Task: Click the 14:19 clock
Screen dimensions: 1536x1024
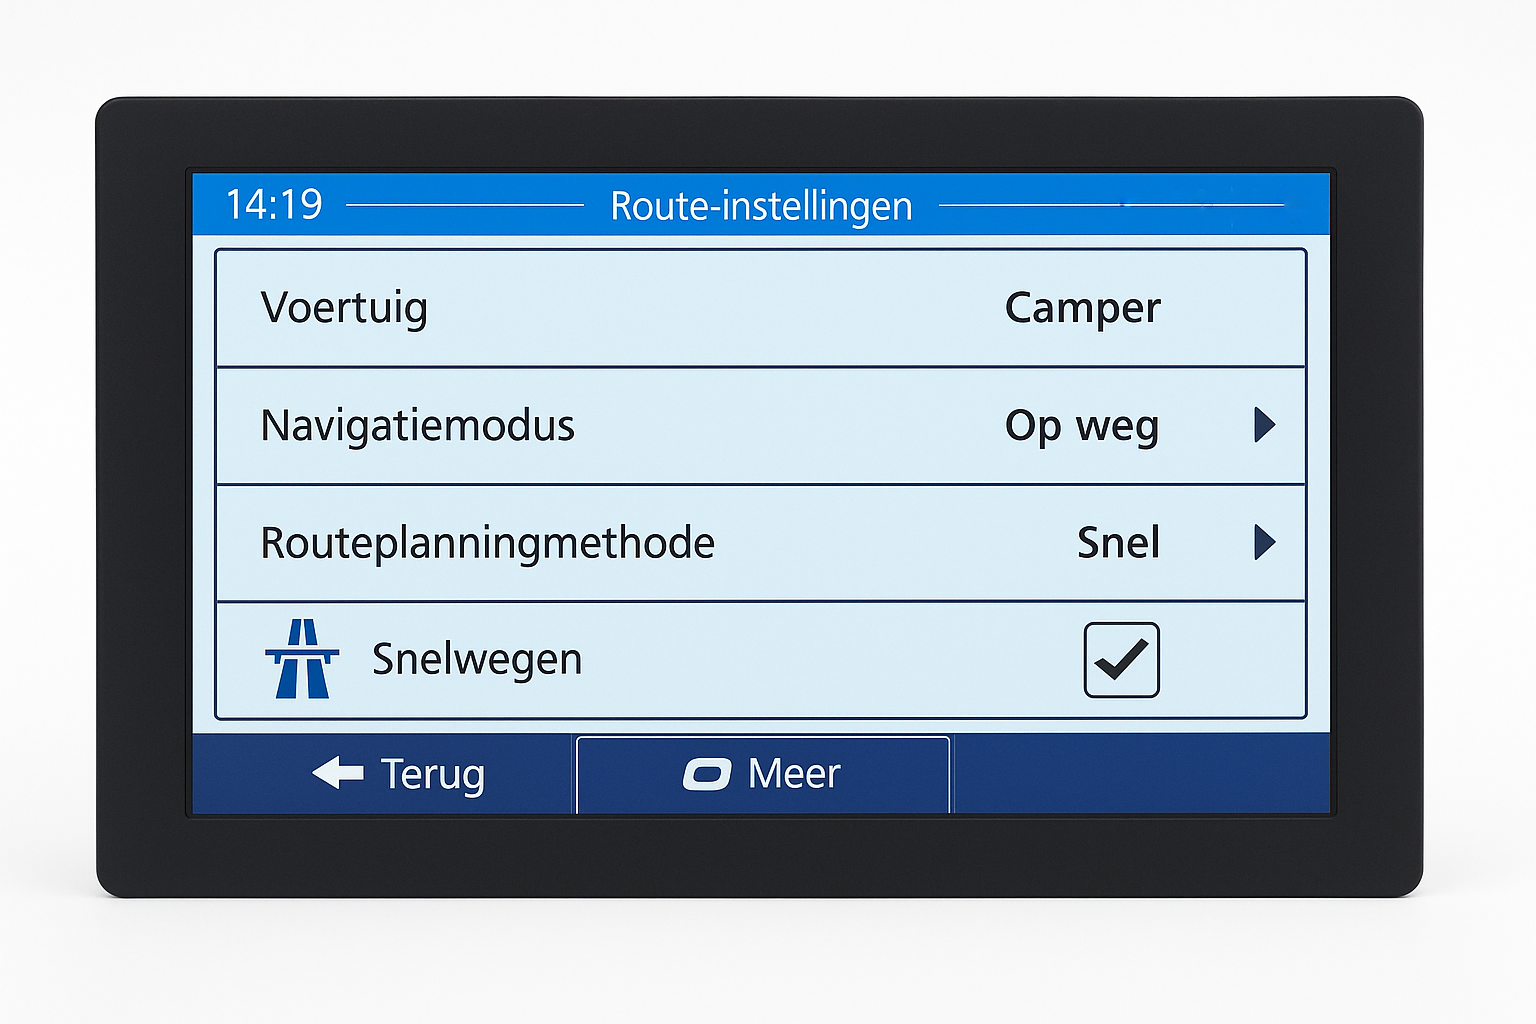Action: click(x=274, y=205)
